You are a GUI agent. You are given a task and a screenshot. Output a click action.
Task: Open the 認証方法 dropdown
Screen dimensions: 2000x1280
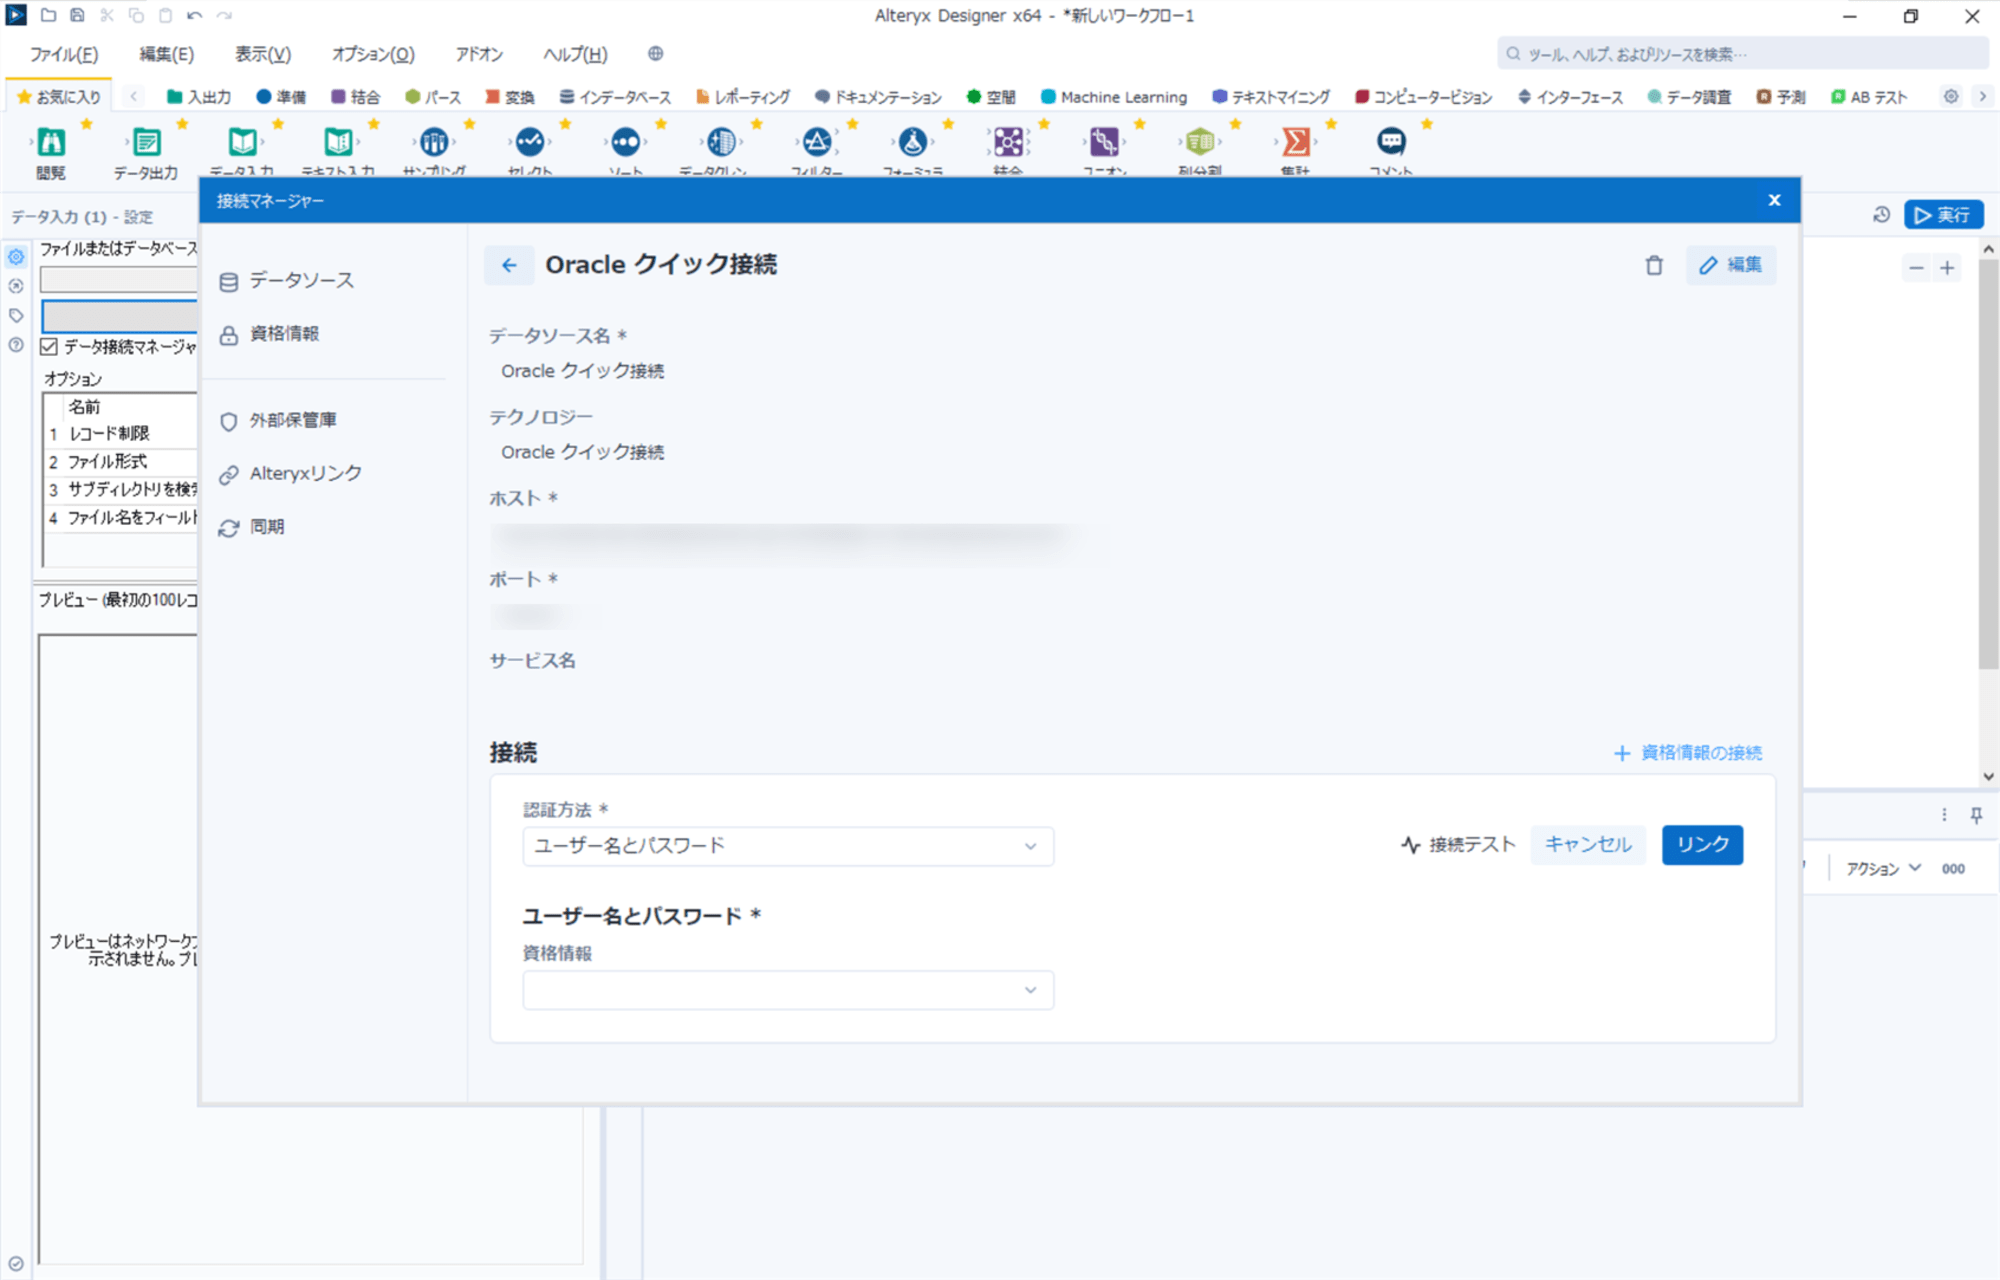[788, 846]
